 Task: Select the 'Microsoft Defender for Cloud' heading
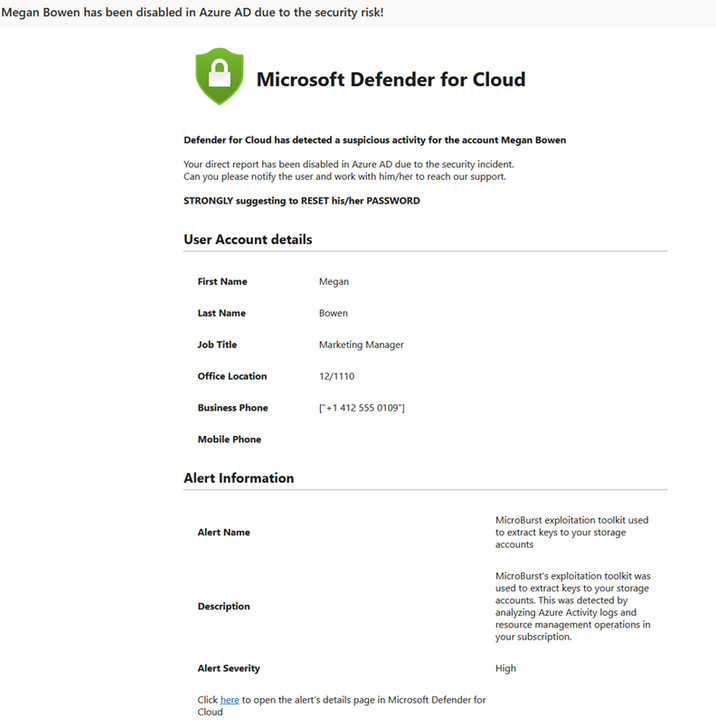click(391, 79)
